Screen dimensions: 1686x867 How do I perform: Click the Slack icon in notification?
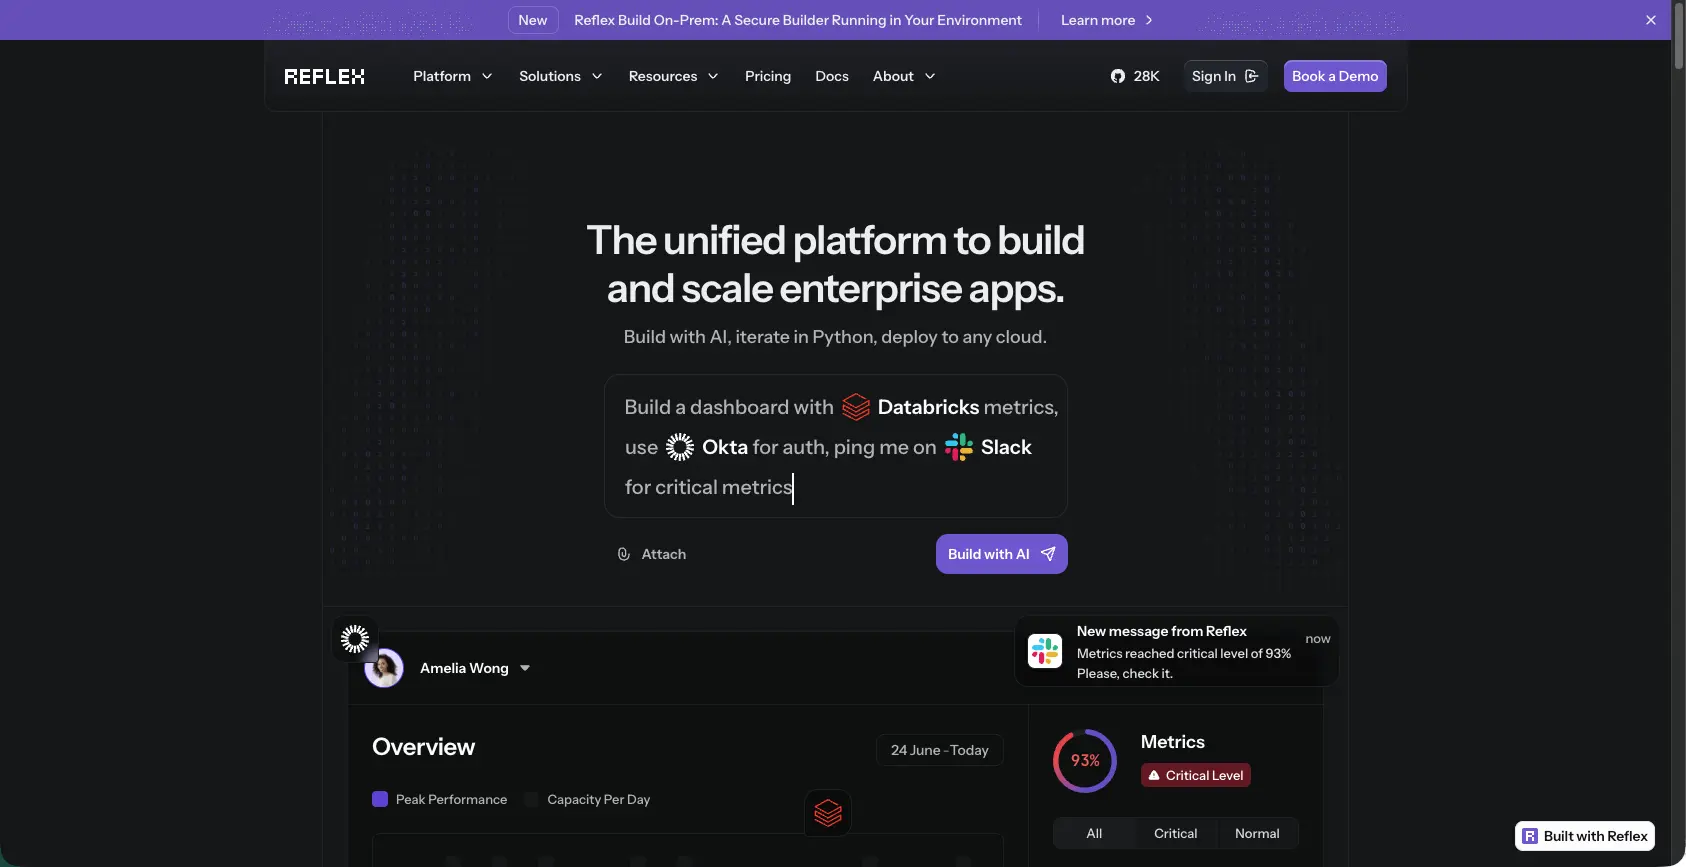pos(1045,651)
